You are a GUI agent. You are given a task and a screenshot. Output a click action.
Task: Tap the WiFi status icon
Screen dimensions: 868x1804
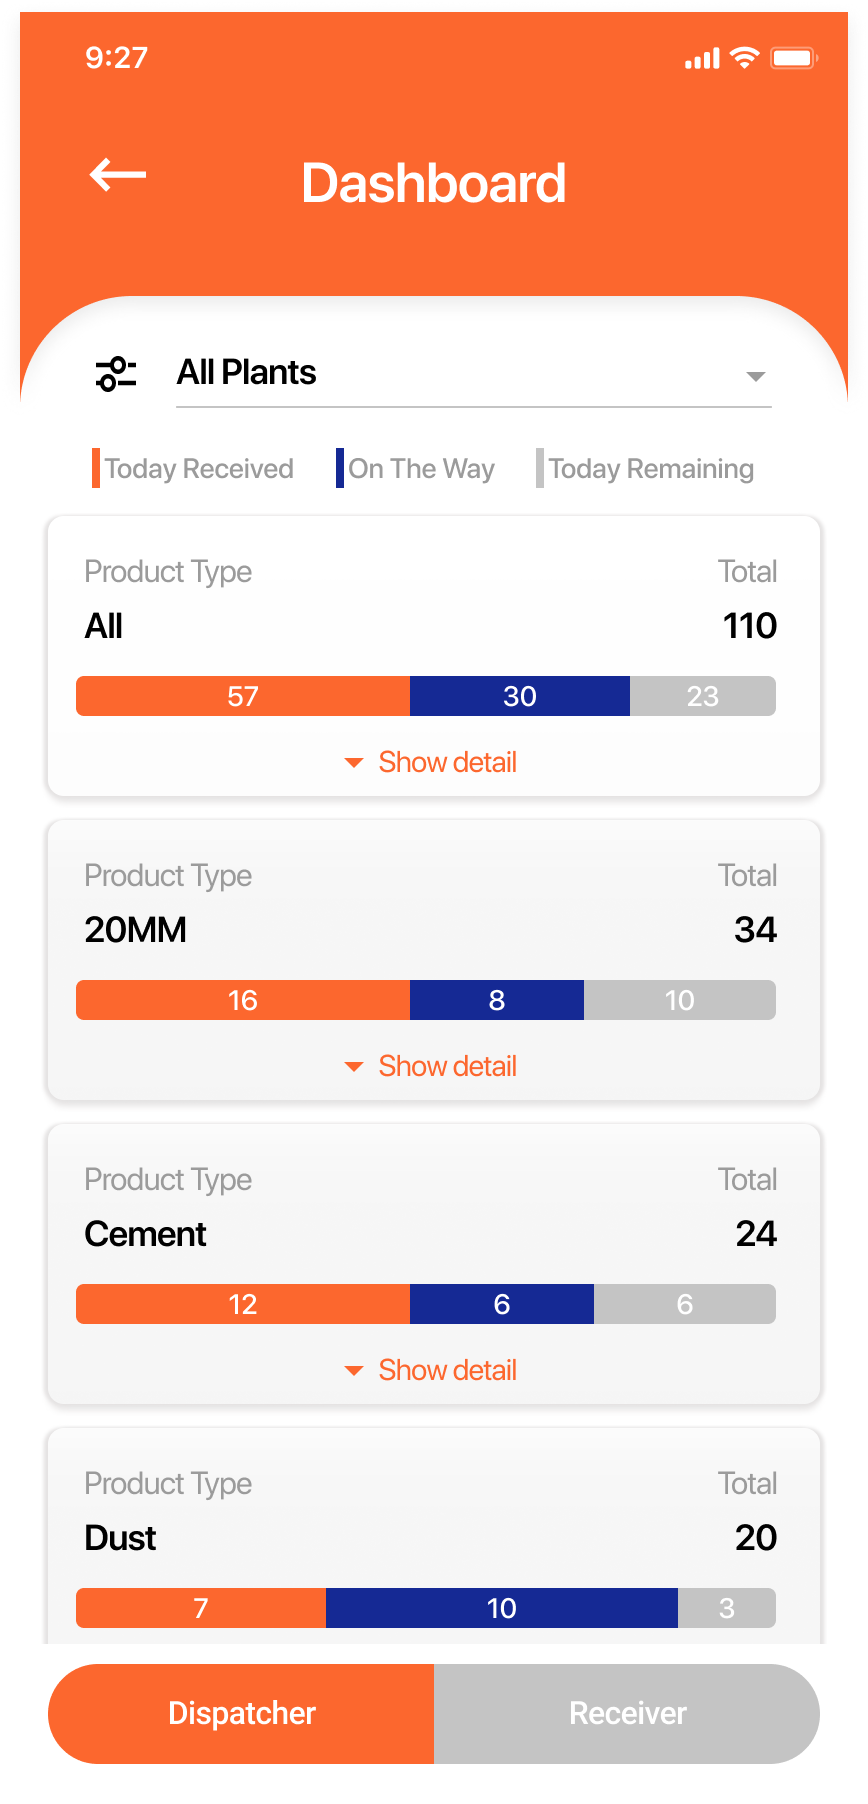coord(745,58)
